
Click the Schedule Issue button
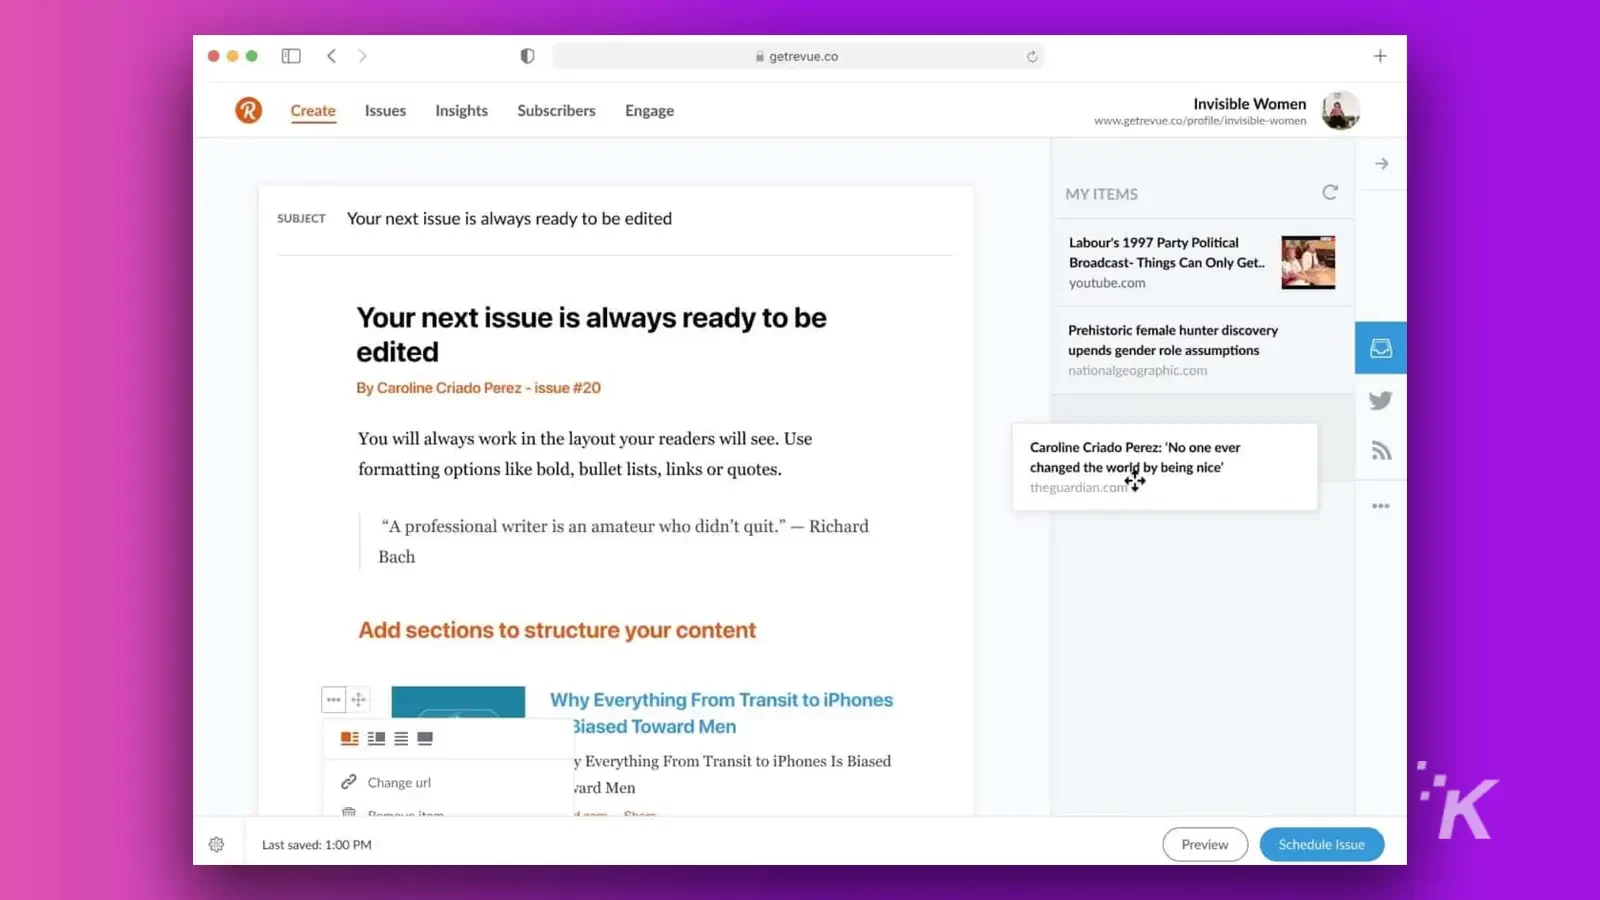tap(1321, 845)
